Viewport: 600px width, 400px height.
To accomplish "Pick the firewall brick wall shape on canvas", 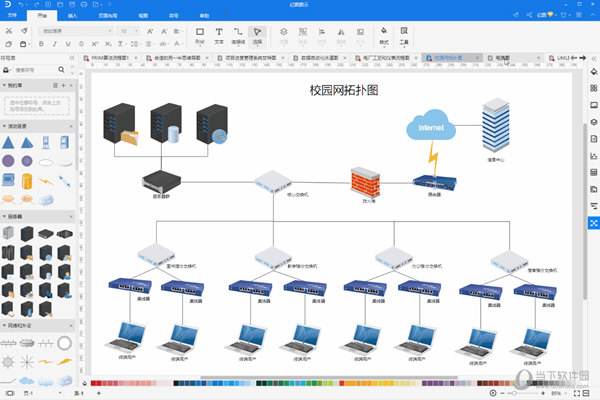I will point(365,182).
